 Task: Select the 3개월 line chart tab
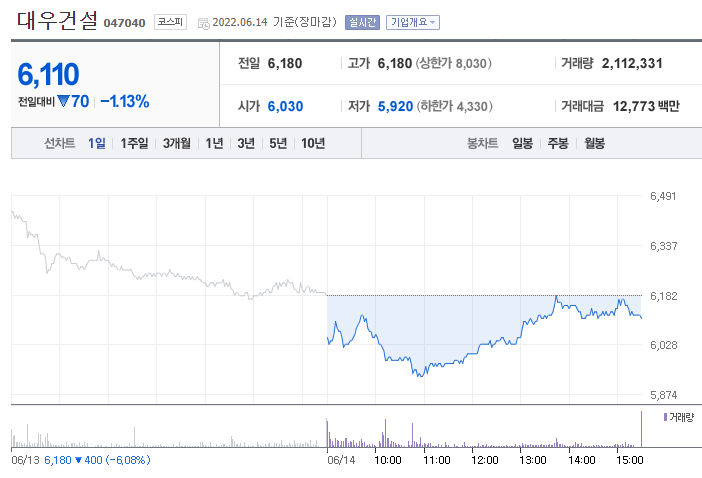(x=177, y=143)
